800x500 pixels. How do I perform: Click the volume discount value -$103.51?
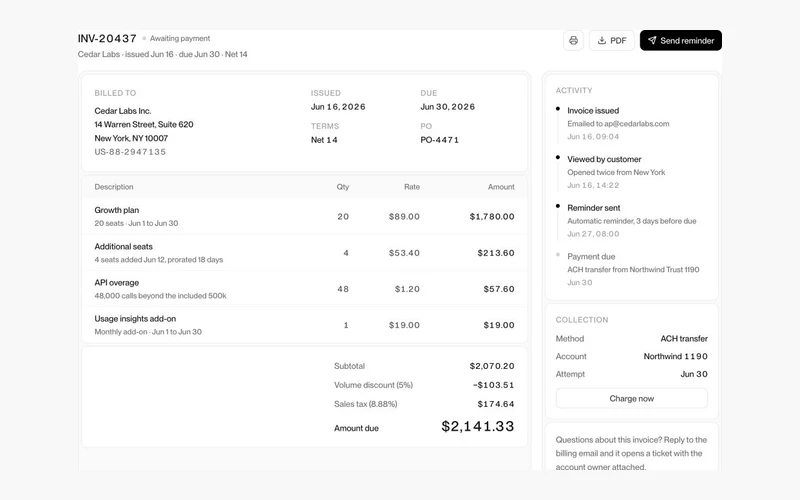tap(493, 385)
